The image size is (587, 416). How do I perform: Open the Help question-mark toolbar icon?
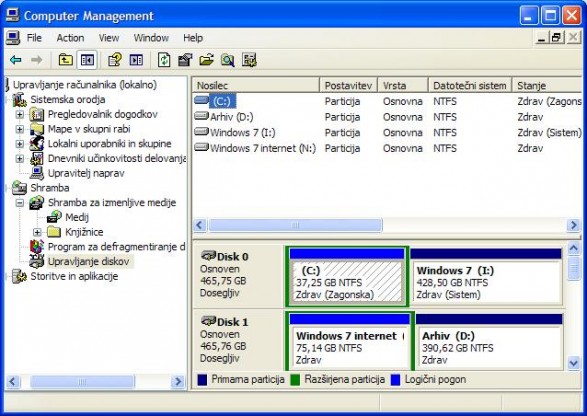click(115, 60)
